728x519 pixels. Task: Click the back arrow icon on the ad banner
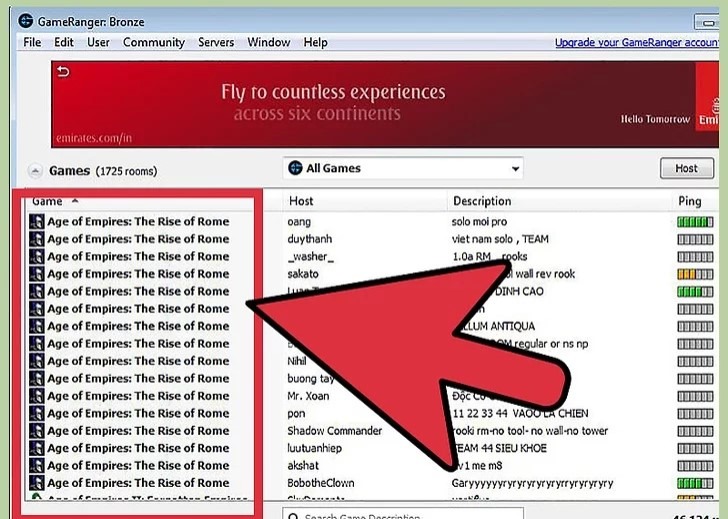click(63, 71)
